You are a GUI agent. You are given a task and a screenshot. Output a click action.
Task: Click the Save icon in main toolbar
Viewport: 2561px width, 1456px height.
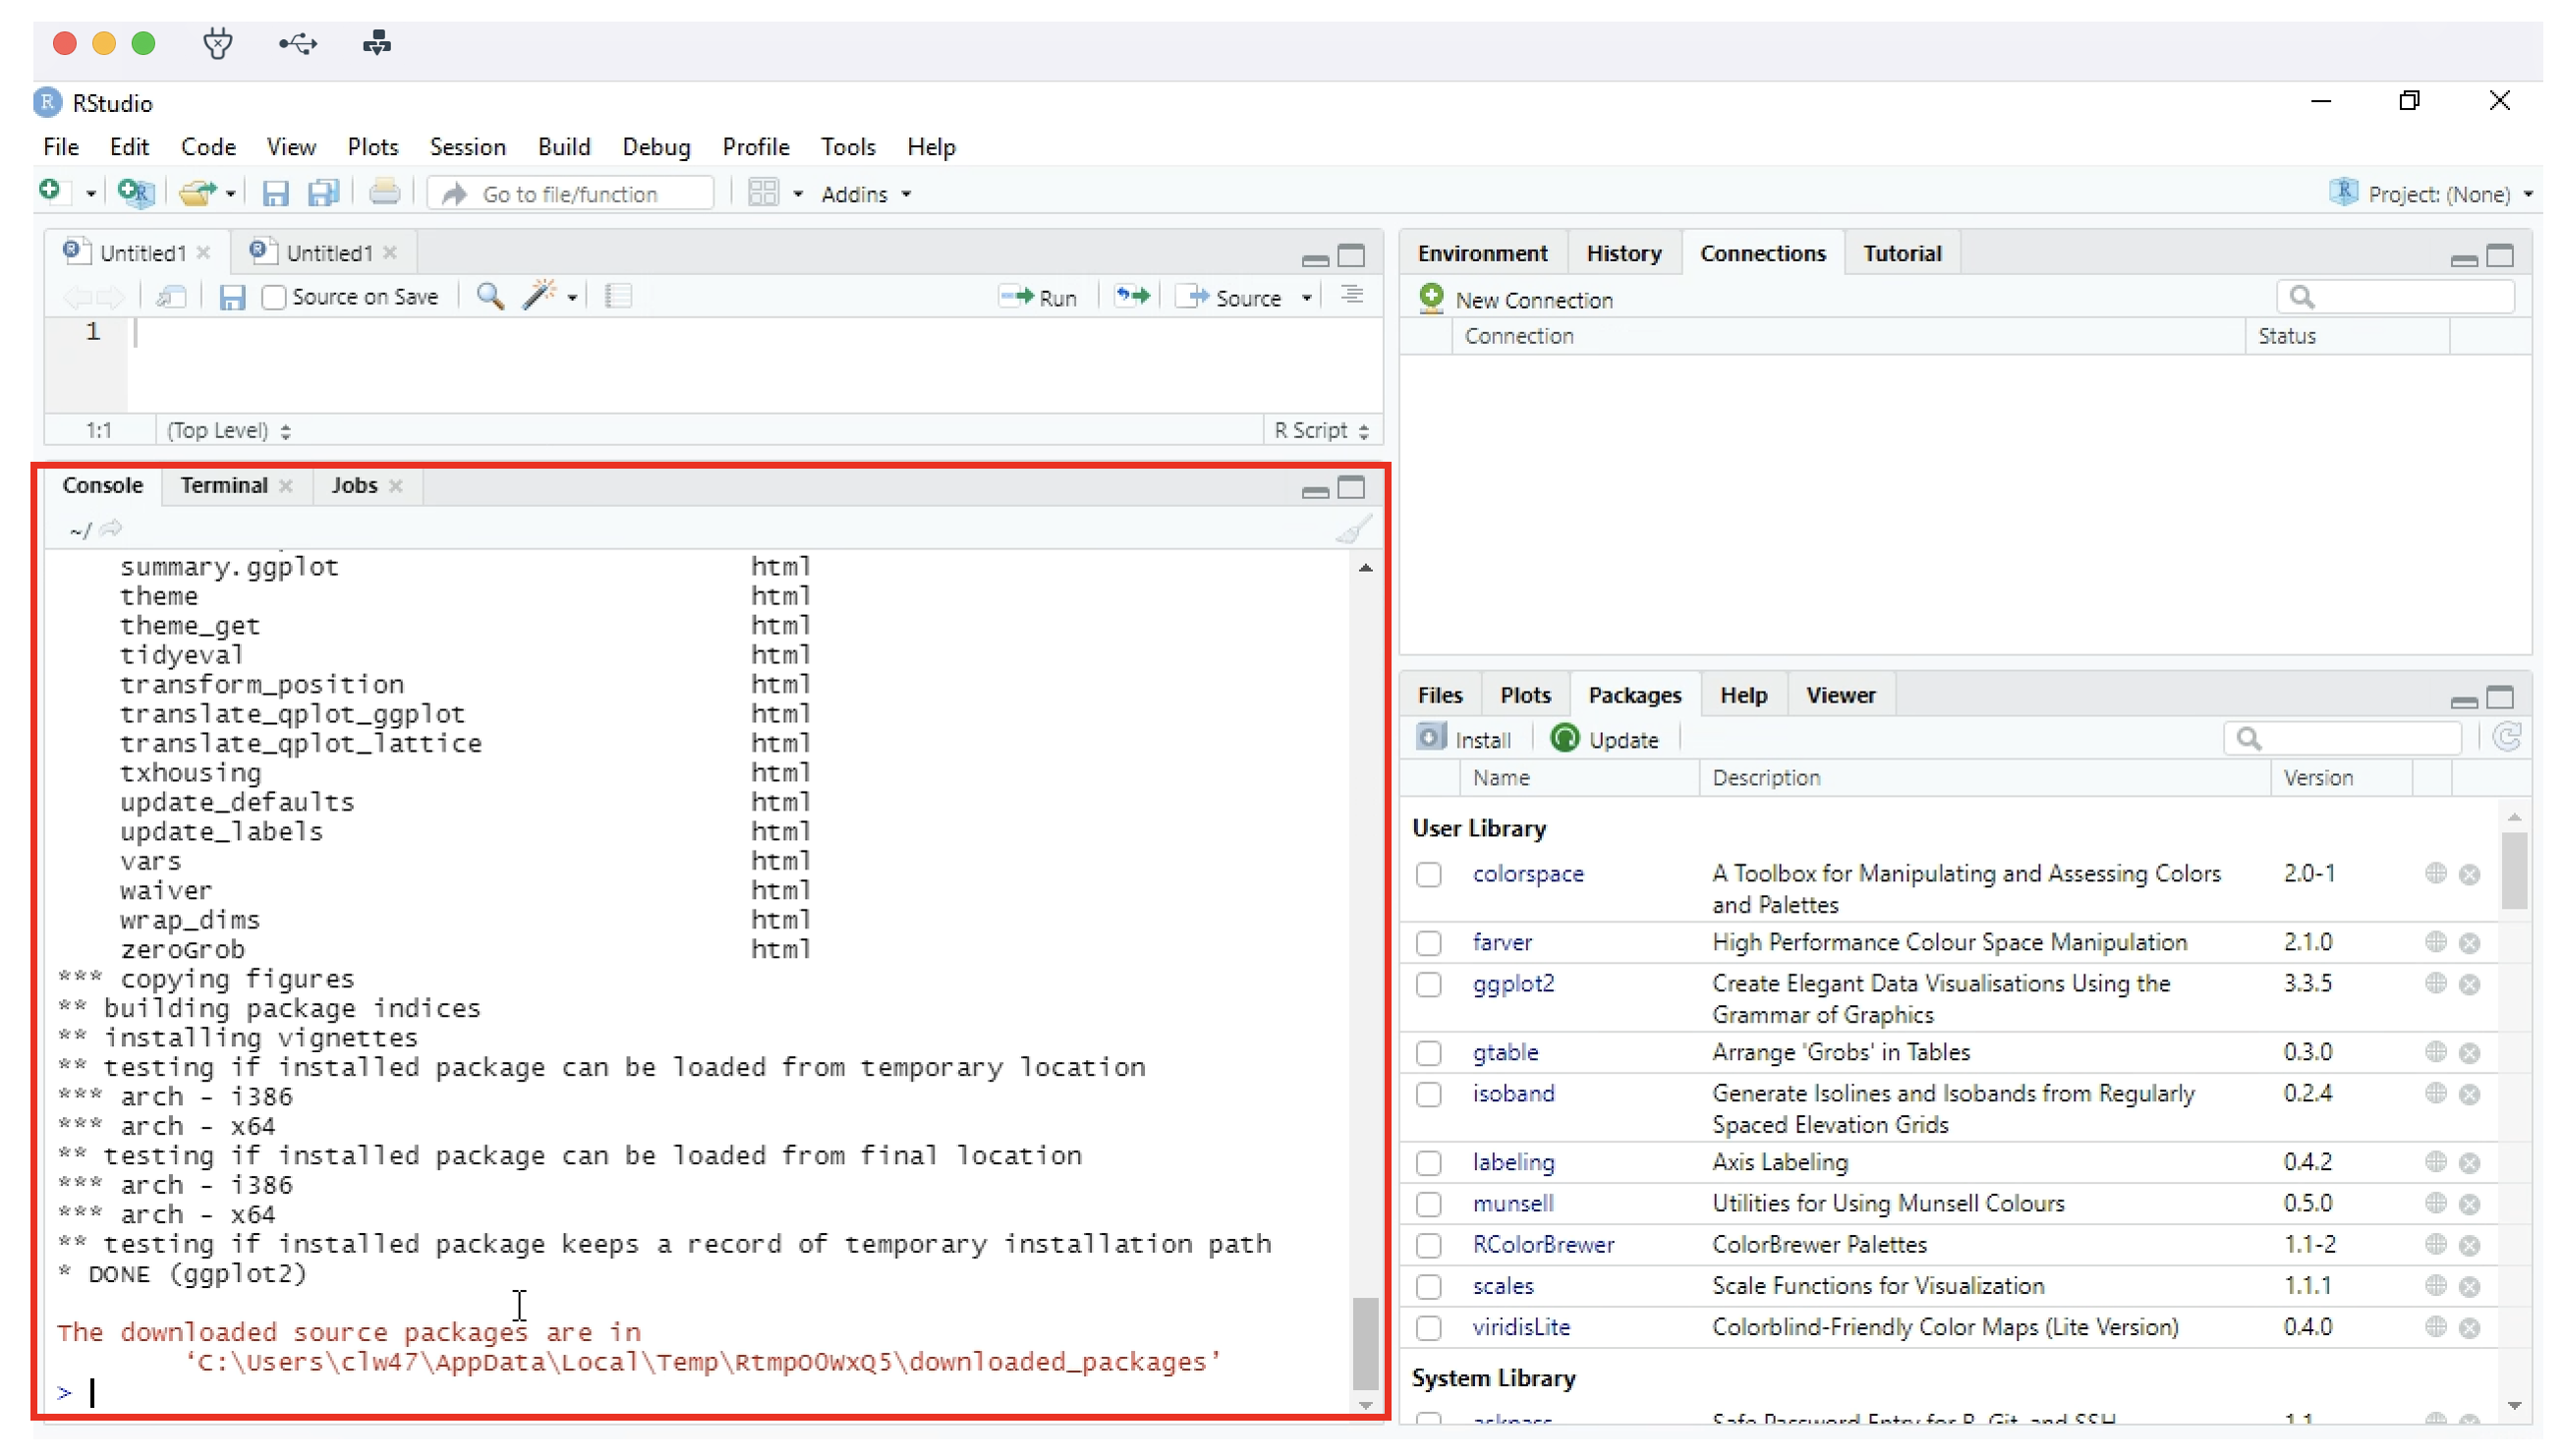point(274,193)
